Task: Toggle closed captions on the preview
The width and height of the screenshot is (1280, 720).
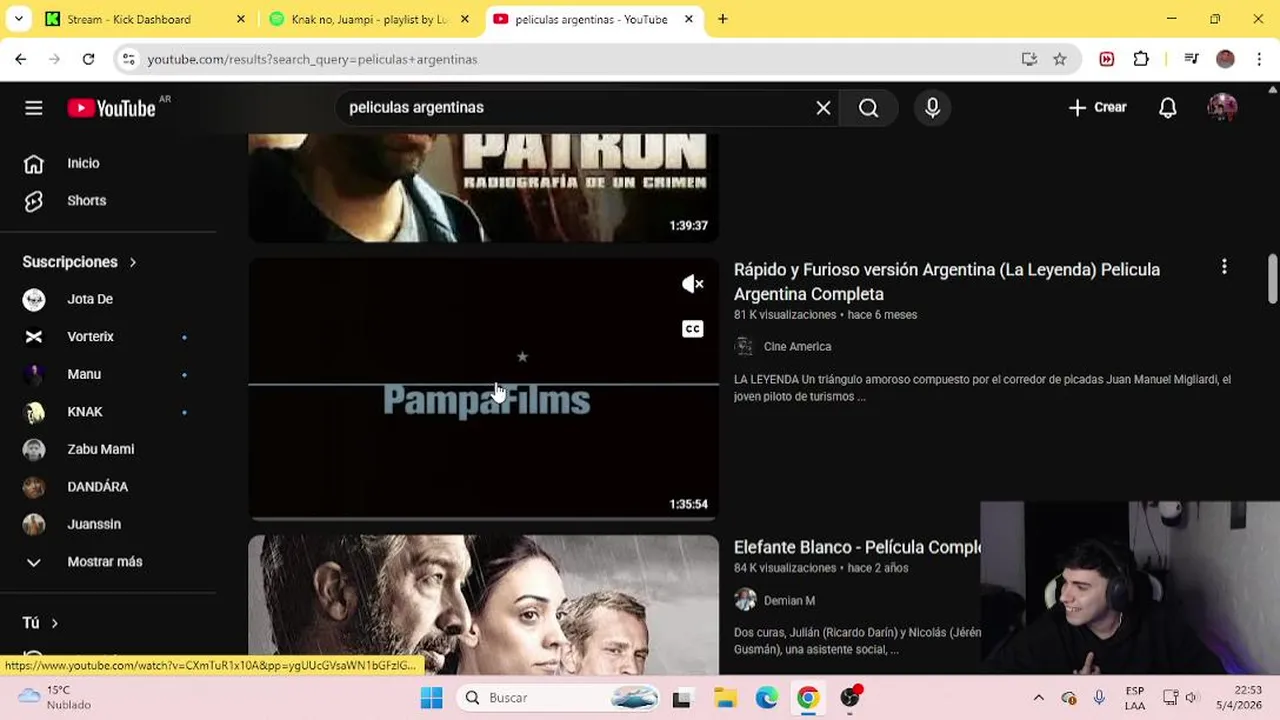Action: point(692,329)
